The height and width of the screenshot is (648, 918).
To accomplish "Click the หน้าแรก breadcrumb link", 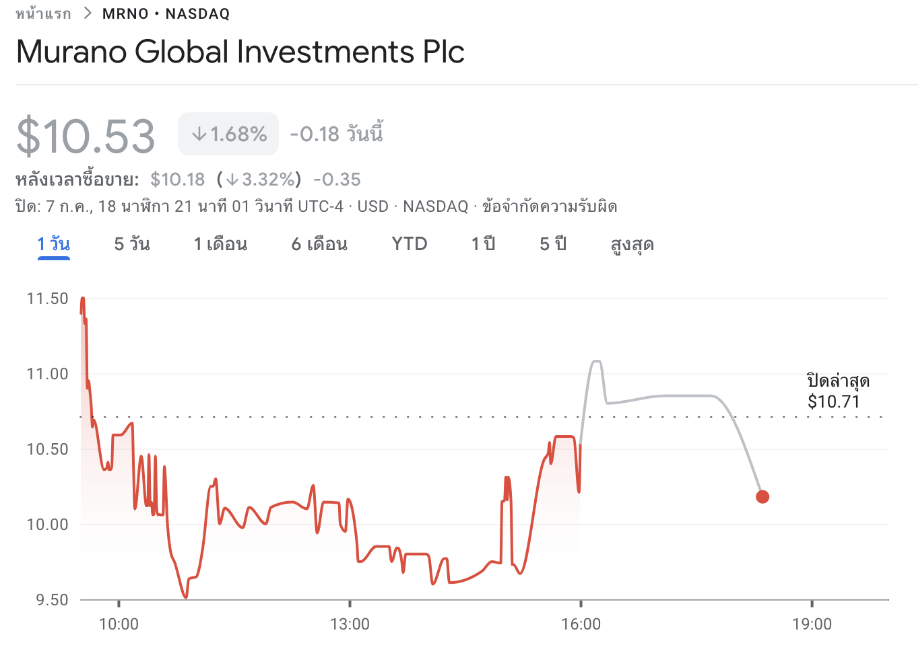I will coord(43,14).
